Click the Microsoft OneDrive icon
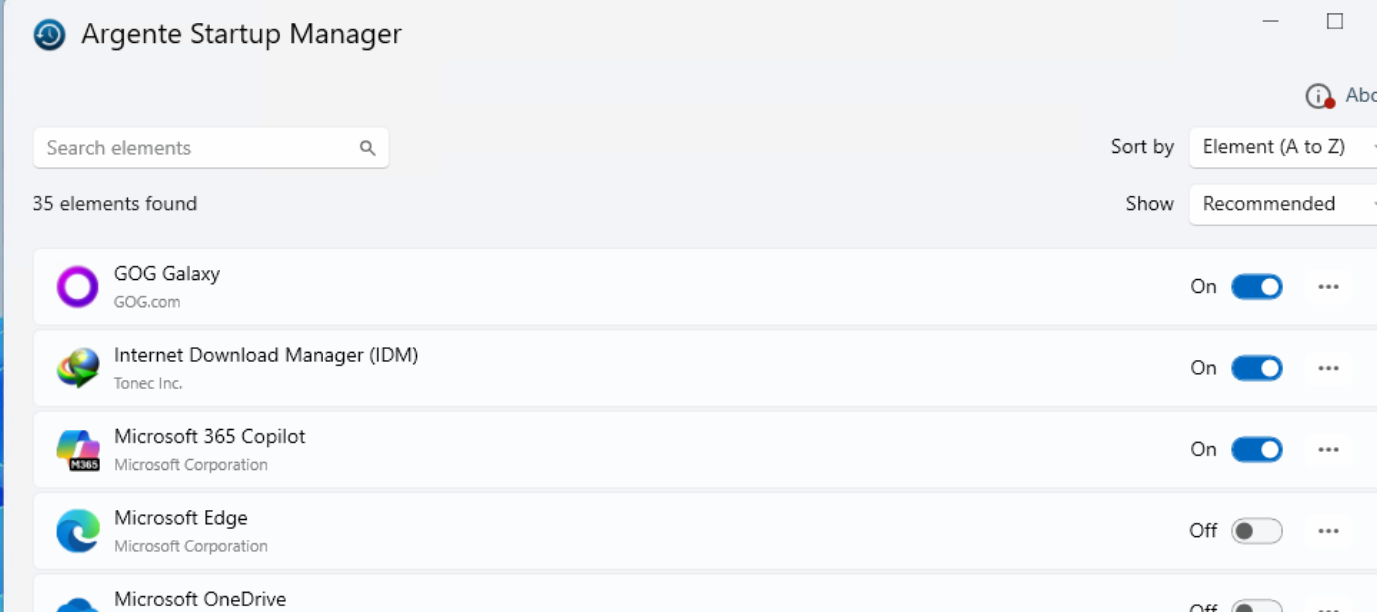The height and width of the screenshot is (612, 1377). 76,604
